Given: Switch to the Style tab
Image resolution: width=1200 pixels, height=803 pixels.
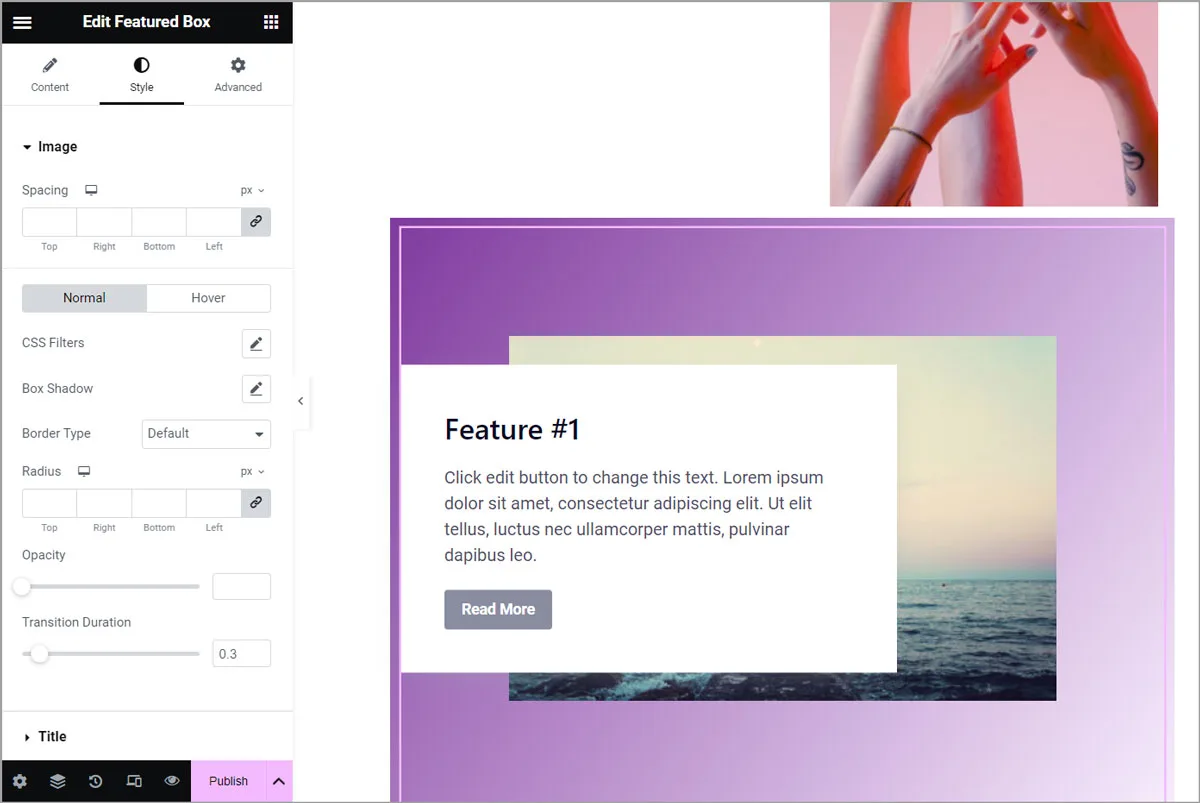Looking at the screenshot, I should 141,75.
